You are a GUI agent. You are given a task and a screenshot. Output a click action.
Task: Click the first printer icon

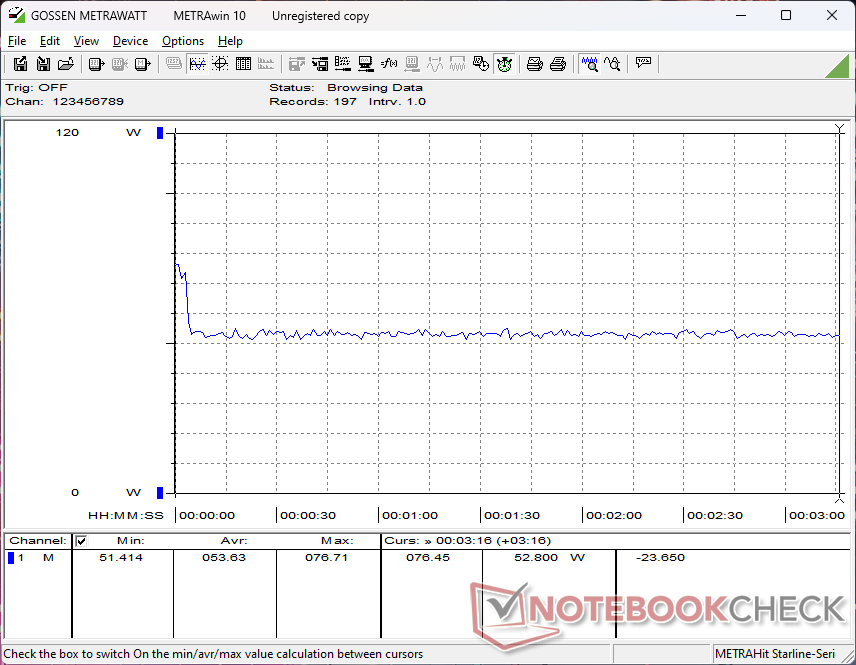(x=535, y=64)
